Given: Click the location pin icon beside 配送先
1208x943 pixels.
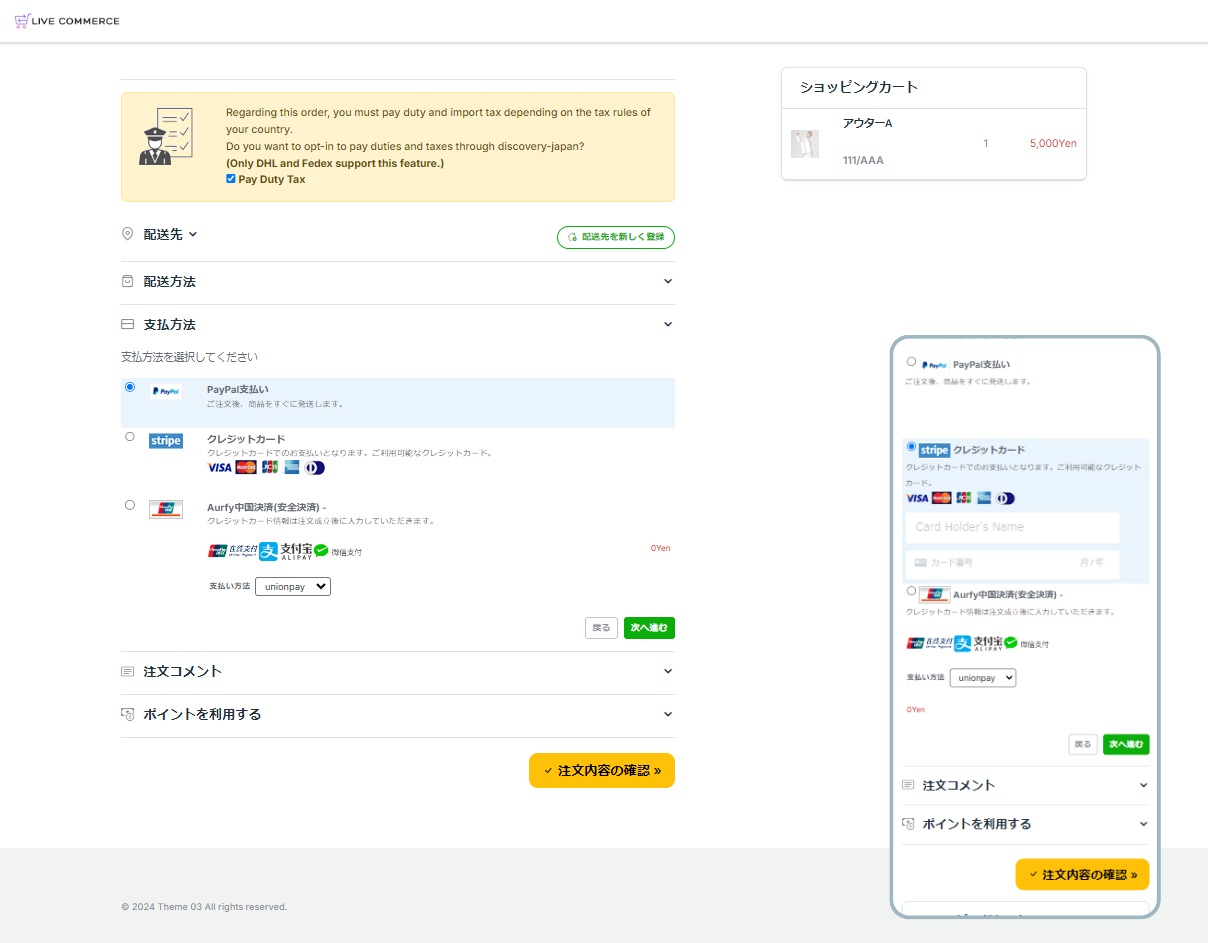Looking at the screenshot, I should click(x=127, y=234).
